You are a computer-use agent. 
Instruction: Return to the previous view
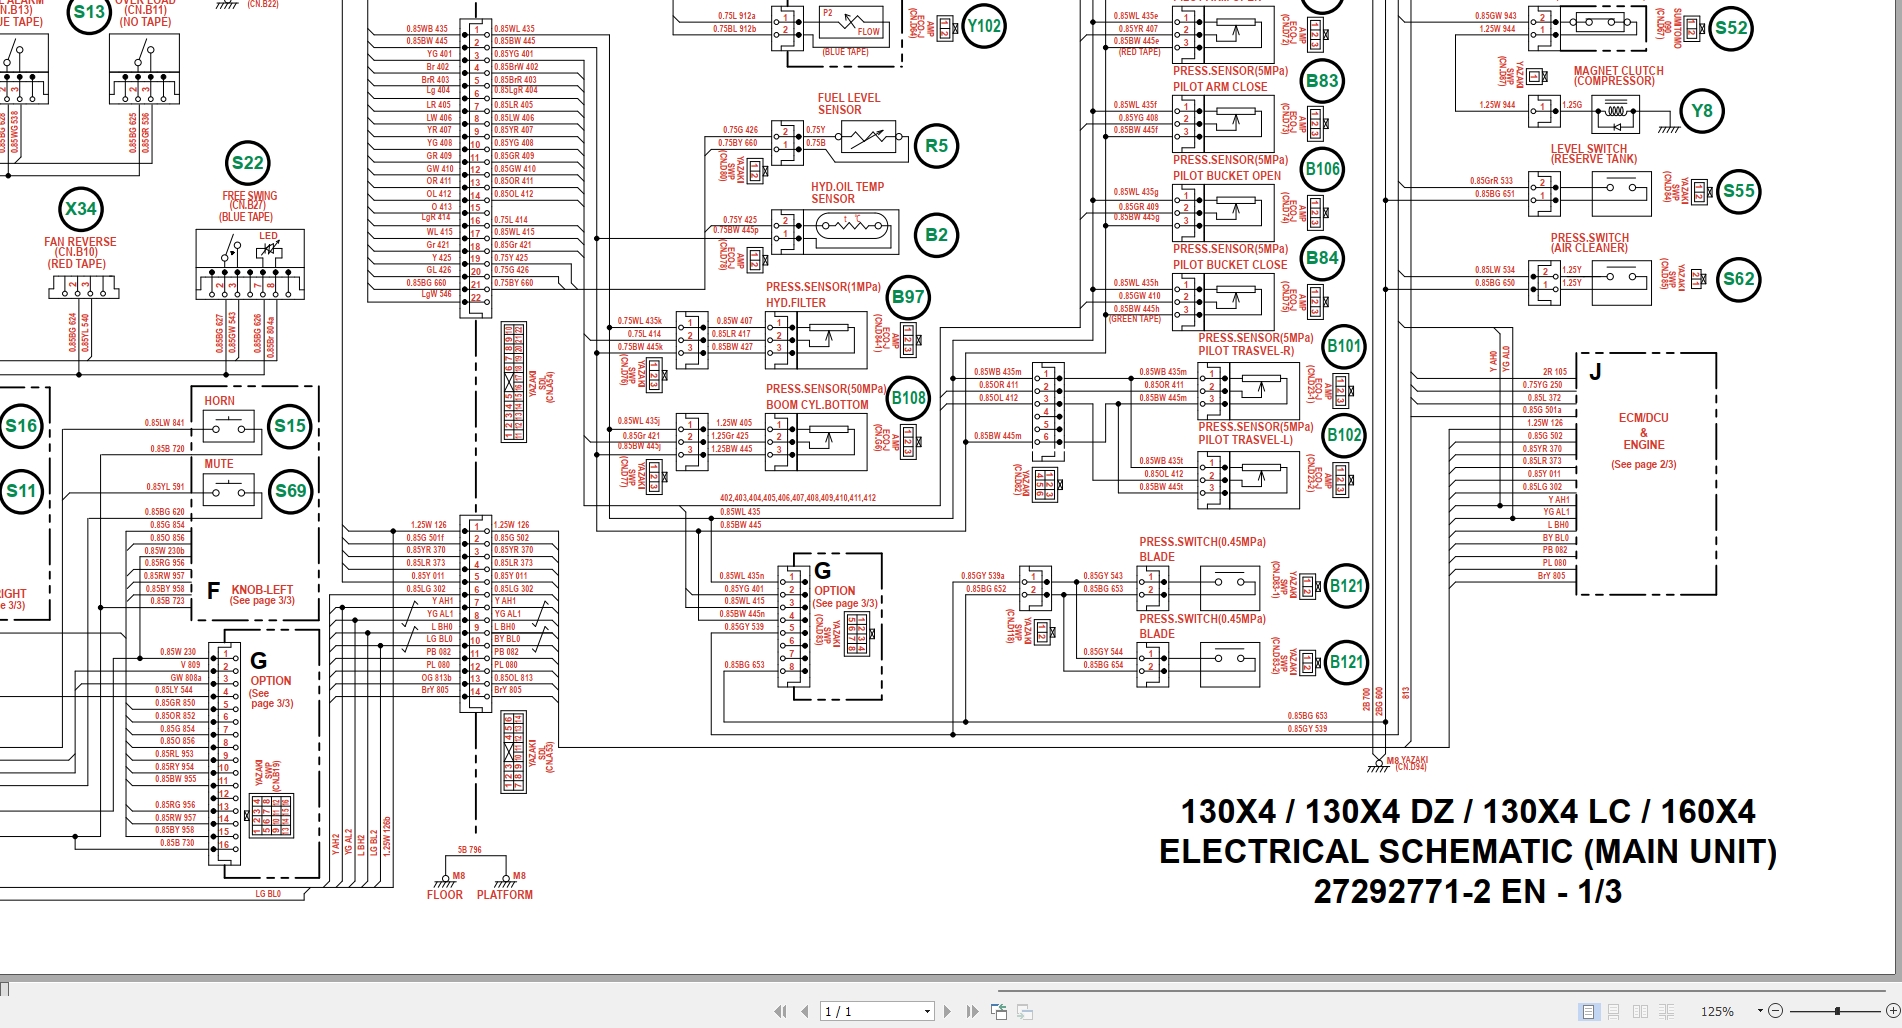pos(999,1011)
